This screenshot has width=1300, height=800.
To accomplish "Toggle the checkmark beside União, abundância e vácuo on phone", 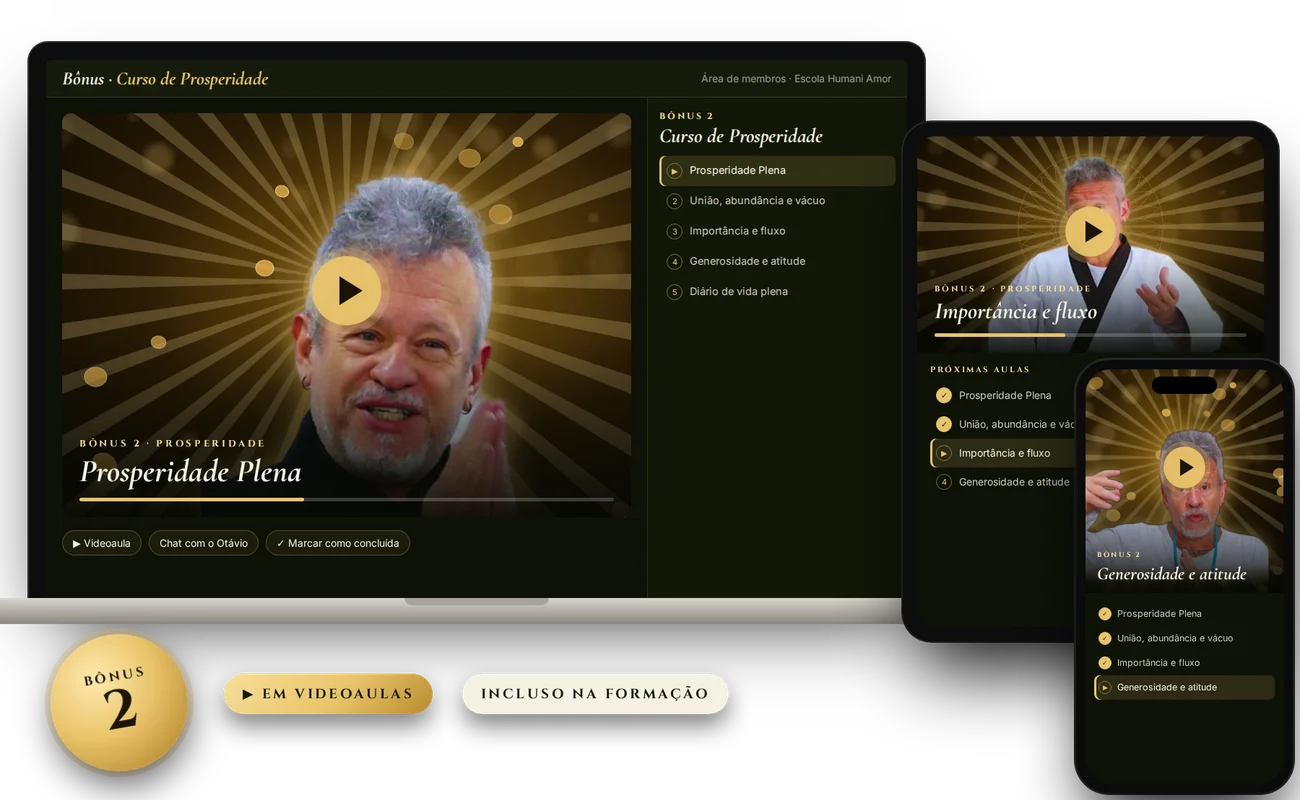I will tap(1105, 638).
